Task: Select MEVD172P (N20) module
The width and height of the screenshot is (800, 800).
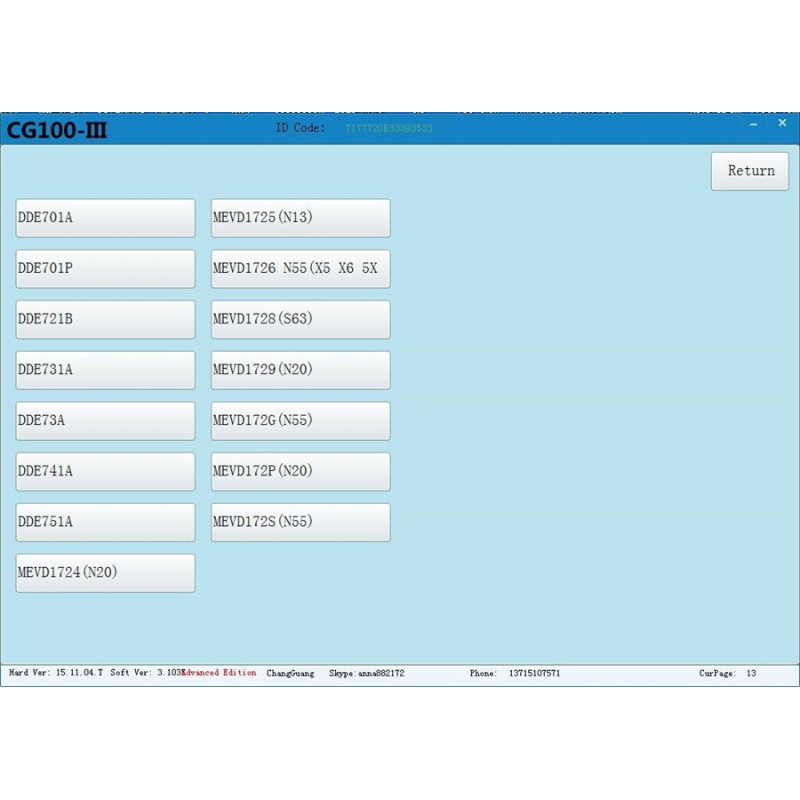Action: [x=300, y=472]
